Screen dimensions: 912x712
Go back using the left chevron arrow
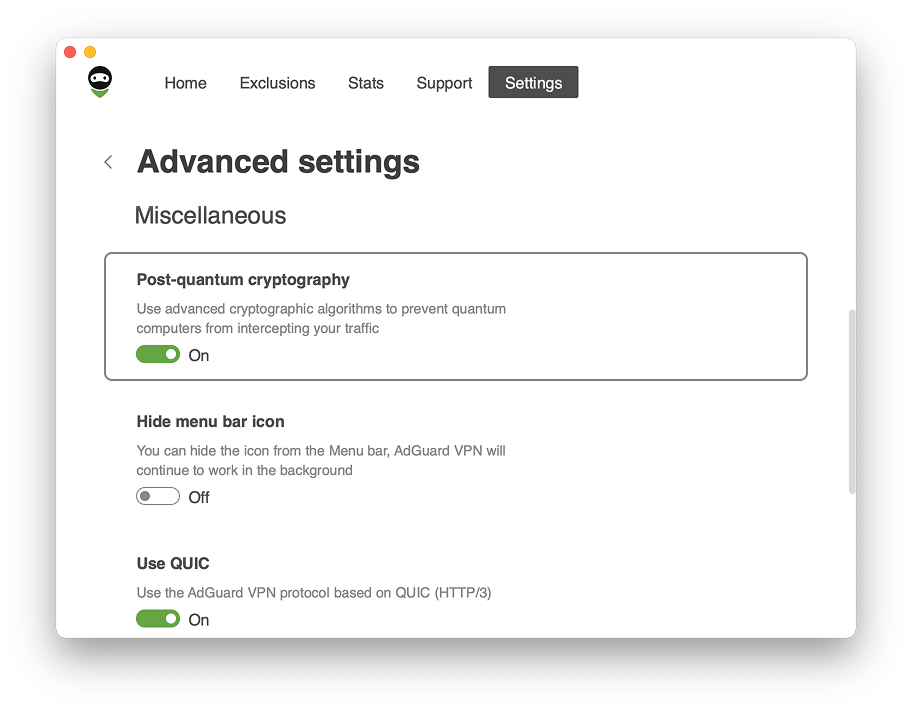tap(108, 162)
